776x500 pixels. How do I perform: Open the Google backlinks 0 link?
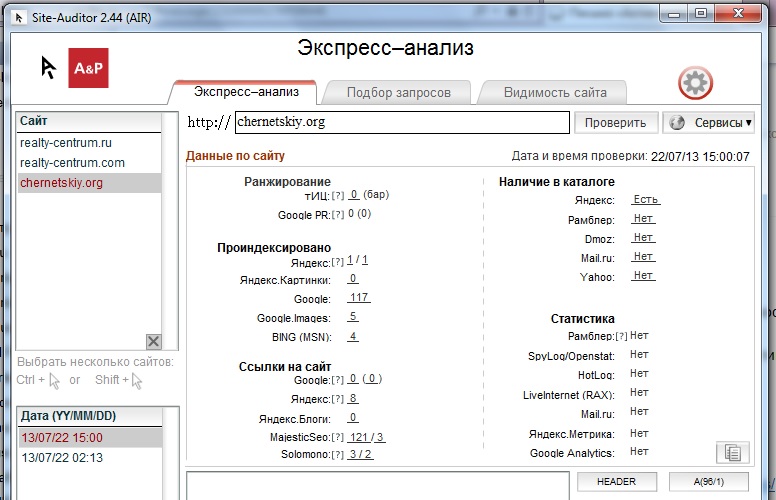click(353, 379)
